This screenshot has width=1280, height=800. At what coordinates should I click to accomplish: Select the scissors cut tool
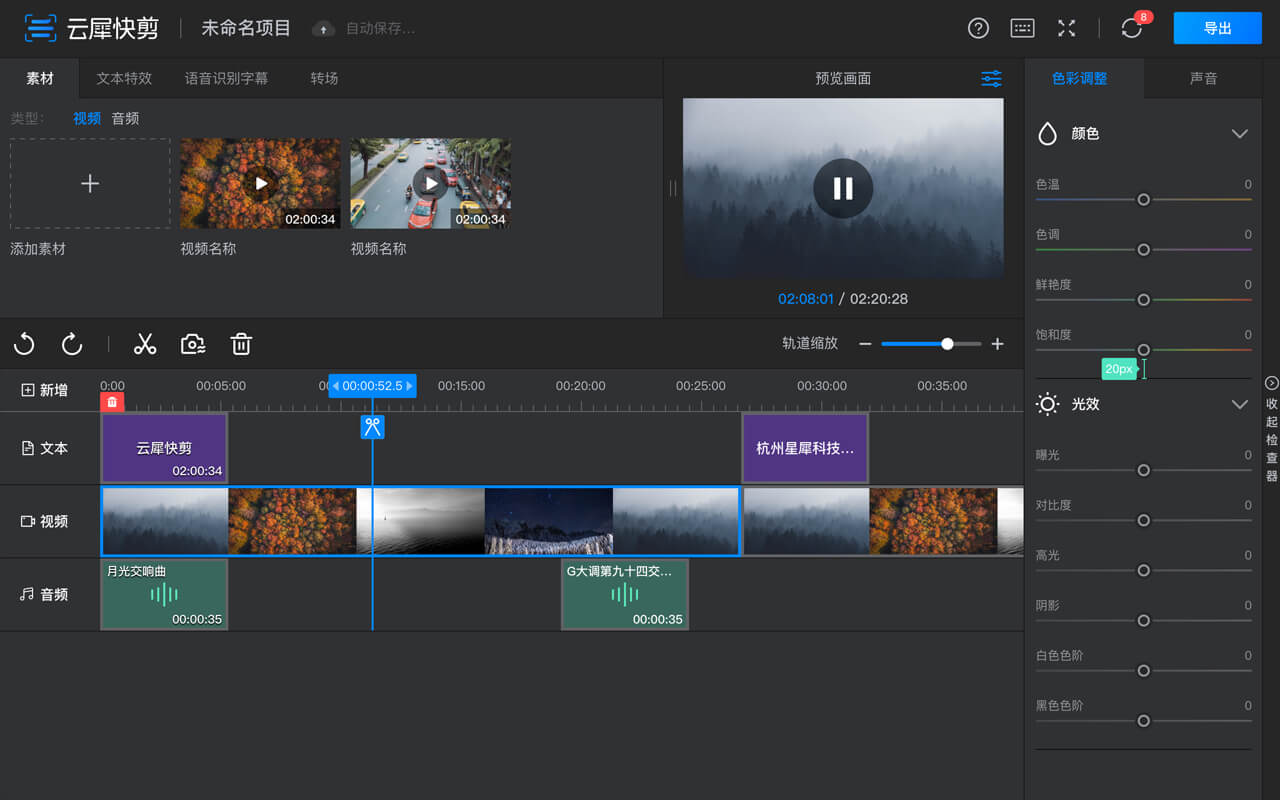145,345
